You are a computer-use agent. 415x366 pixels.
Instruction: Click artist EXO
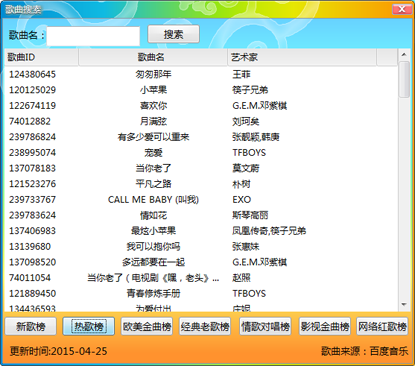(242, 200)
